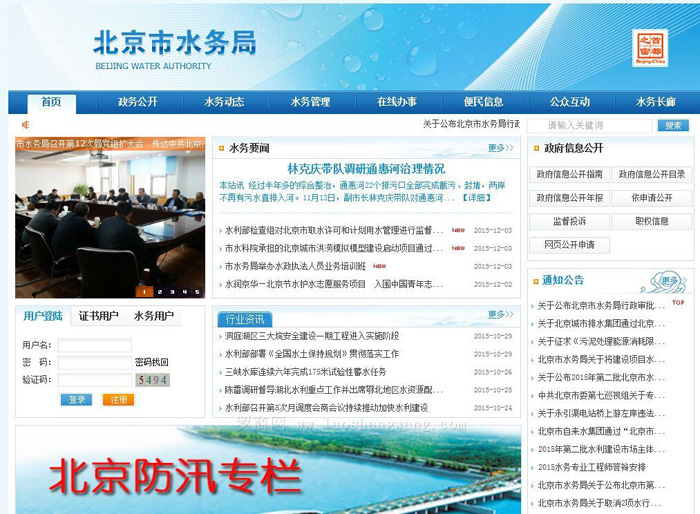Click the 搜索 search button
The image size is (700, 514).
pos(673,125)
